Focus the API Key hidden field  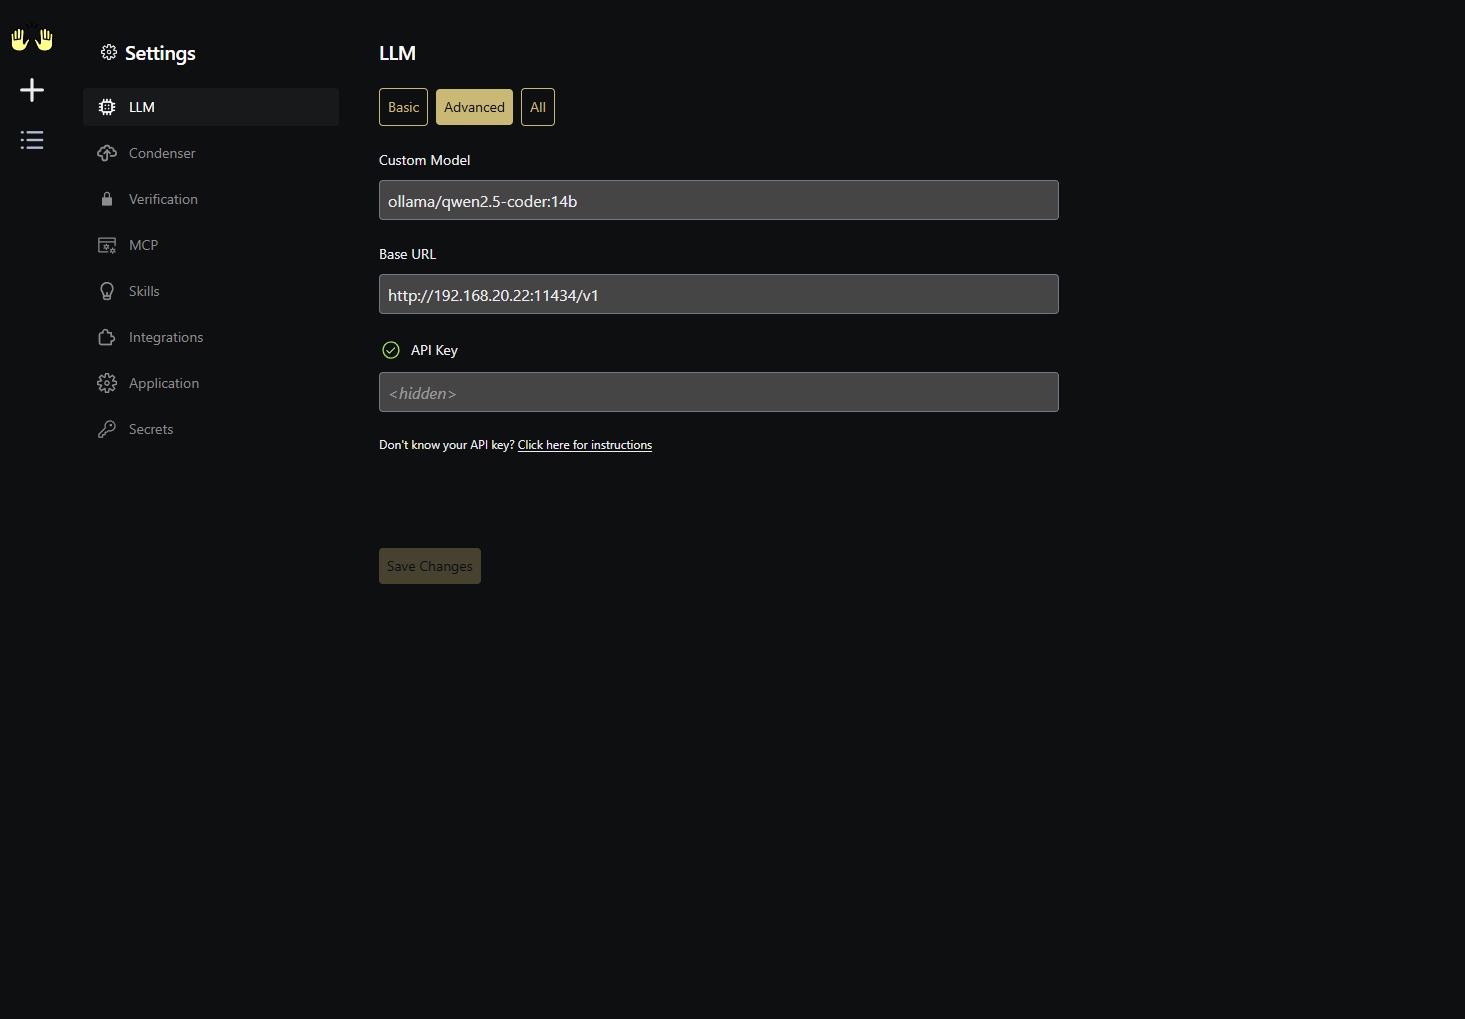pyautogui.click(x=718, y=392)
